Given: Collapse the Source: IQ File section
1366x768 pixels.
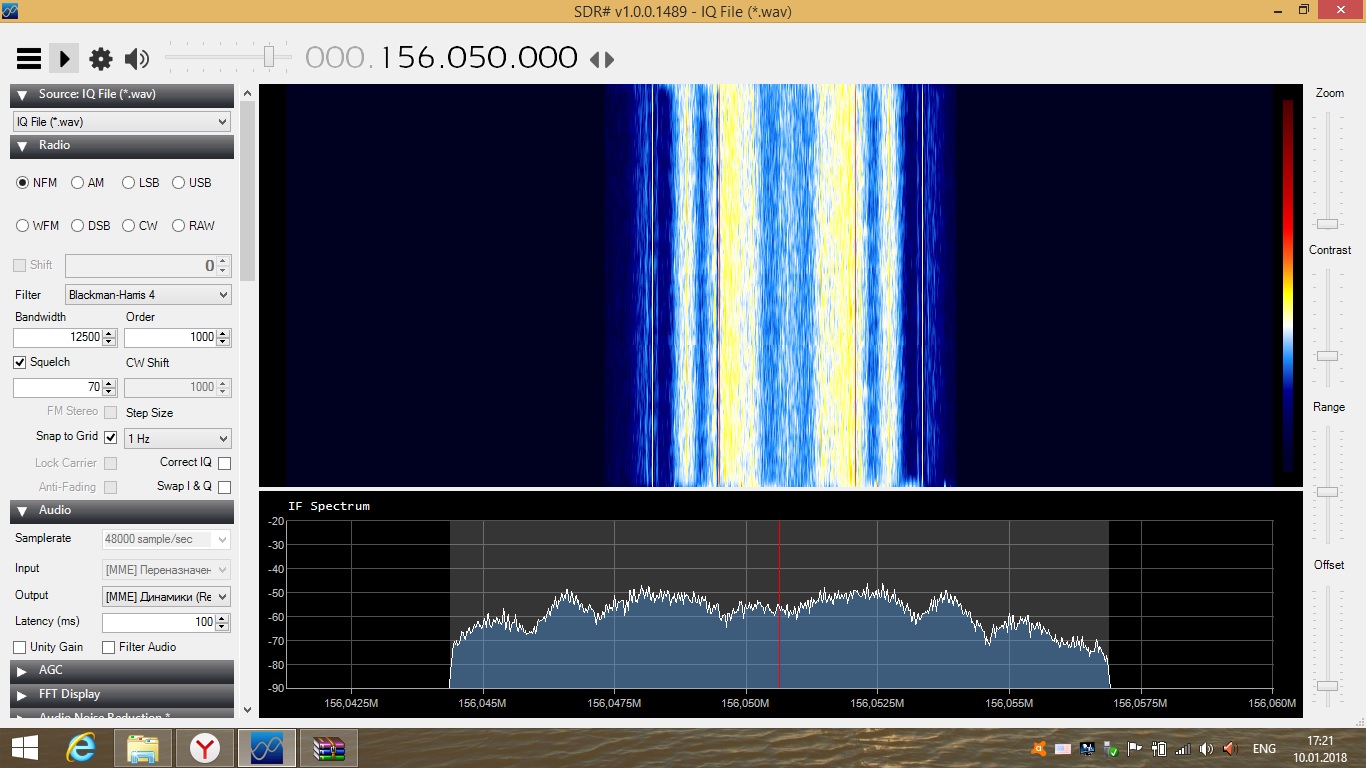Looking at the screenshot, I should tap(122, 95).
